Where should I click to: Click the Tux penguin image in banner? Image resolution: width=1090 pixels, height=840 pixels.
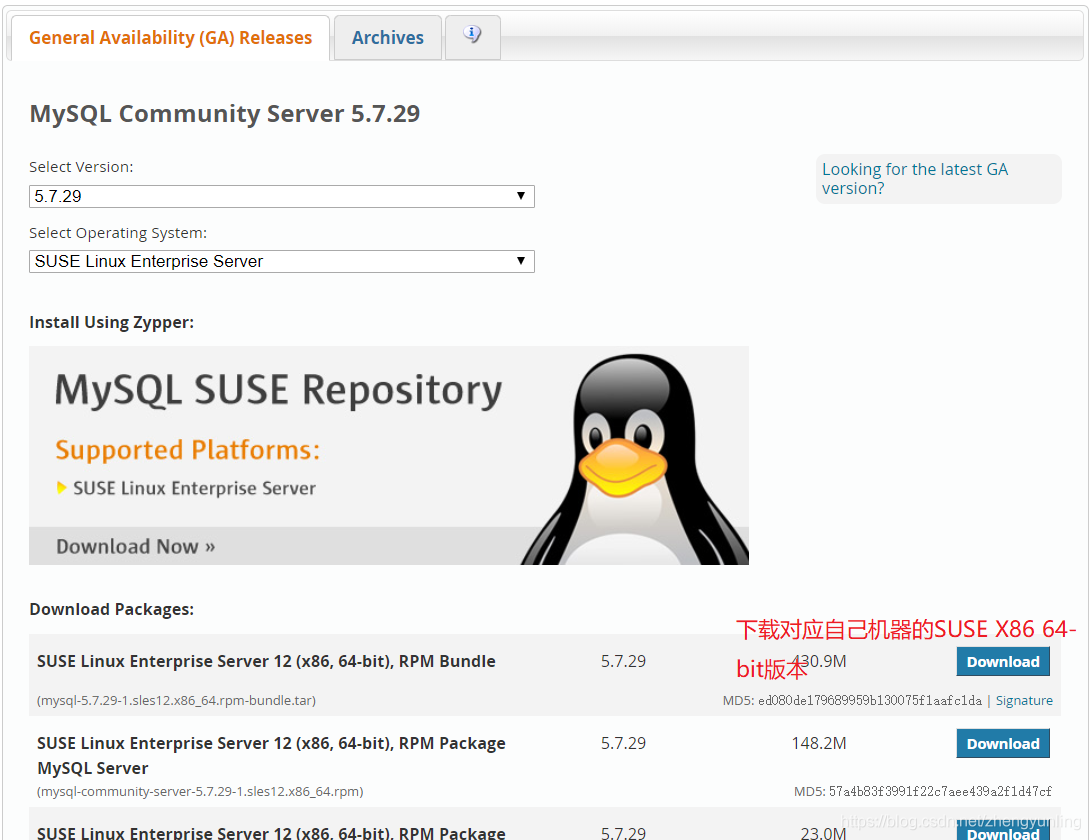634,459
